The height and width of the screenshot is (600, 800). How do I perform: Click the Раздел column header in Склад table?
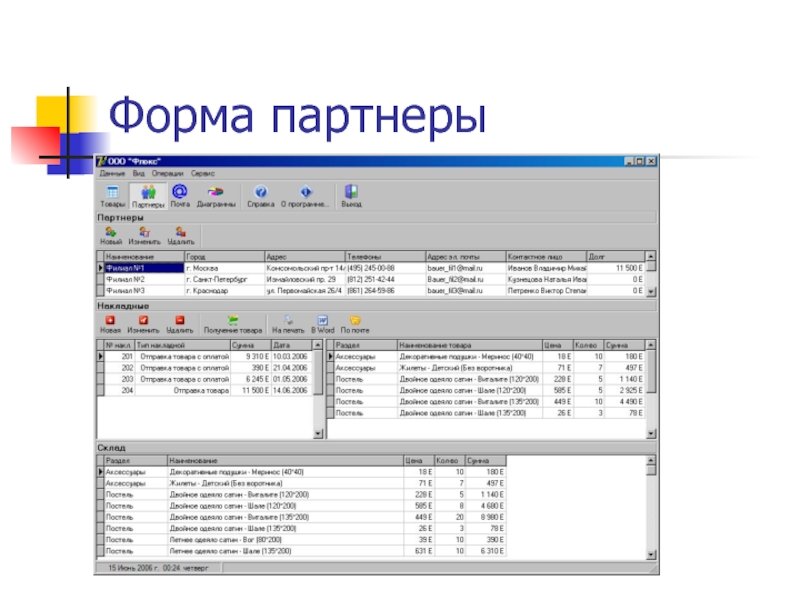click(x=136, y=461)
